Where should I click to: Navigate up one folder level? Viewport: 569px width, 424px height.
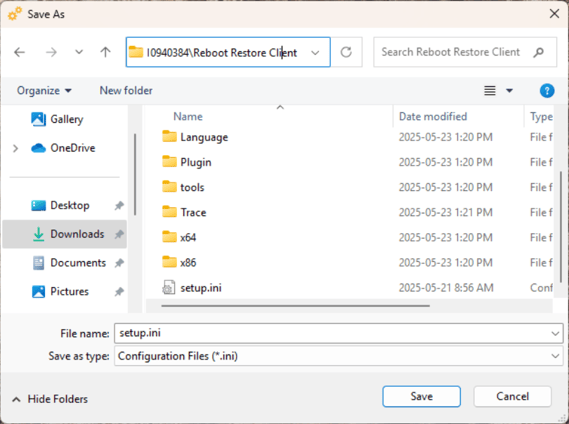[x=105, y=52]
